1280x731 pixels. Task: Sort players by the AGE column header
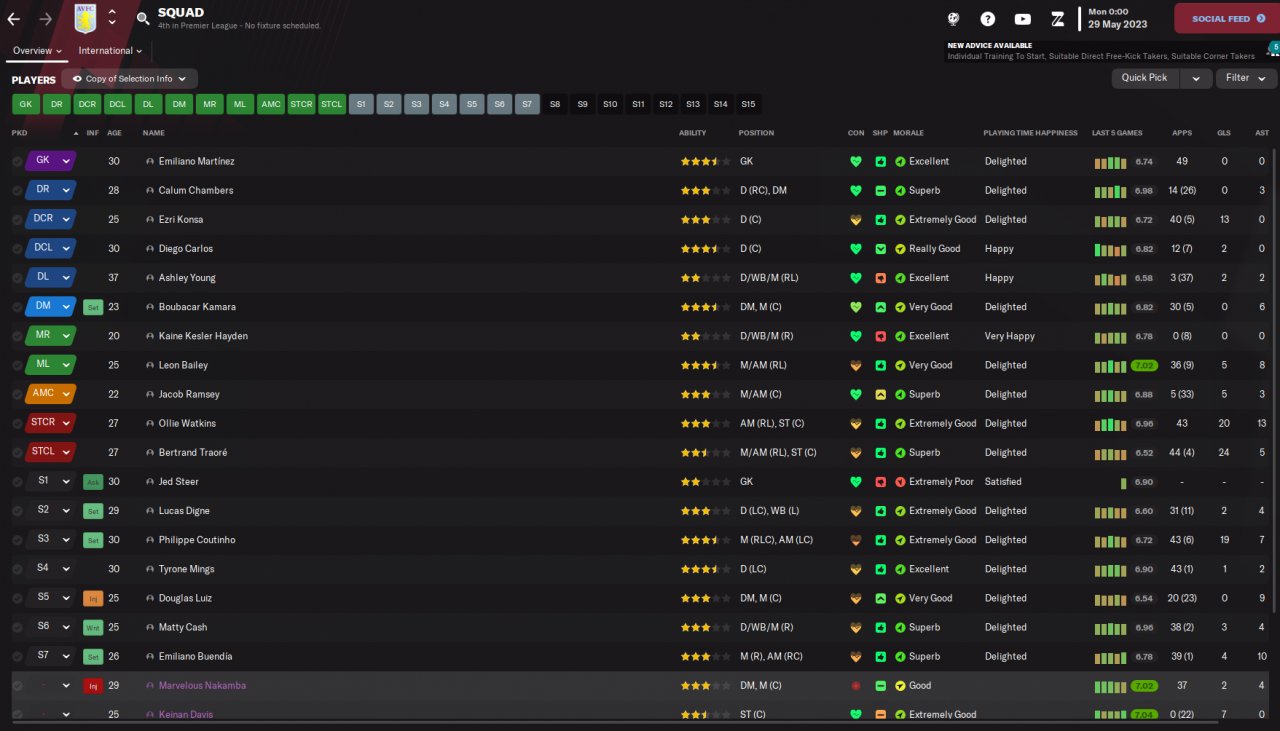pos(114,133)
